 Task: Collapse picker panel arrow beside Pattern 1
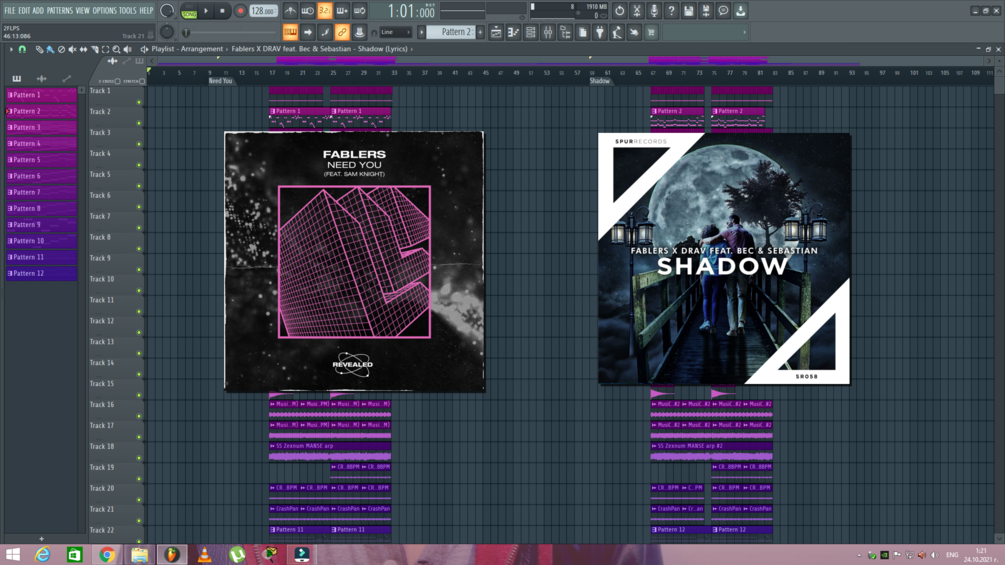81,90
